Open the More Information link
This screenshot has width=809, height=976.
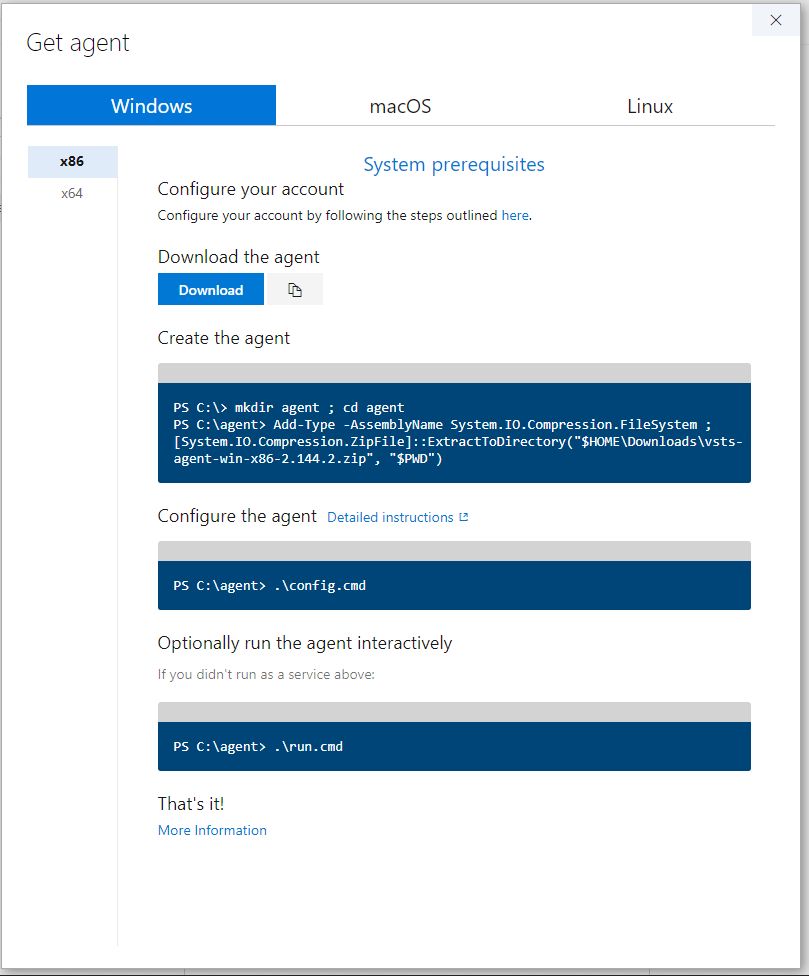coord(212,830)
